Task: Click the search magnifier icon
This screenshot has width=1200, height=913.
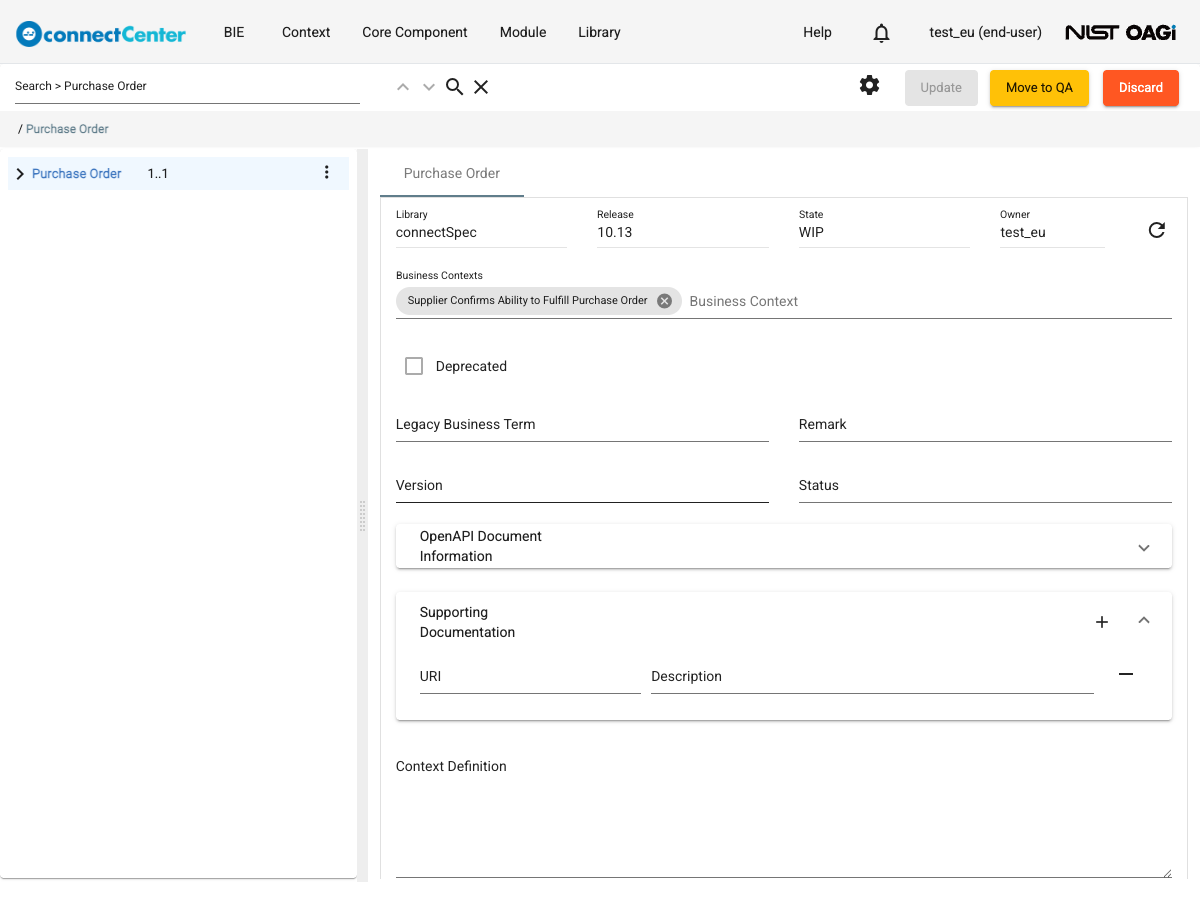Action: click(x=454, y=87)
